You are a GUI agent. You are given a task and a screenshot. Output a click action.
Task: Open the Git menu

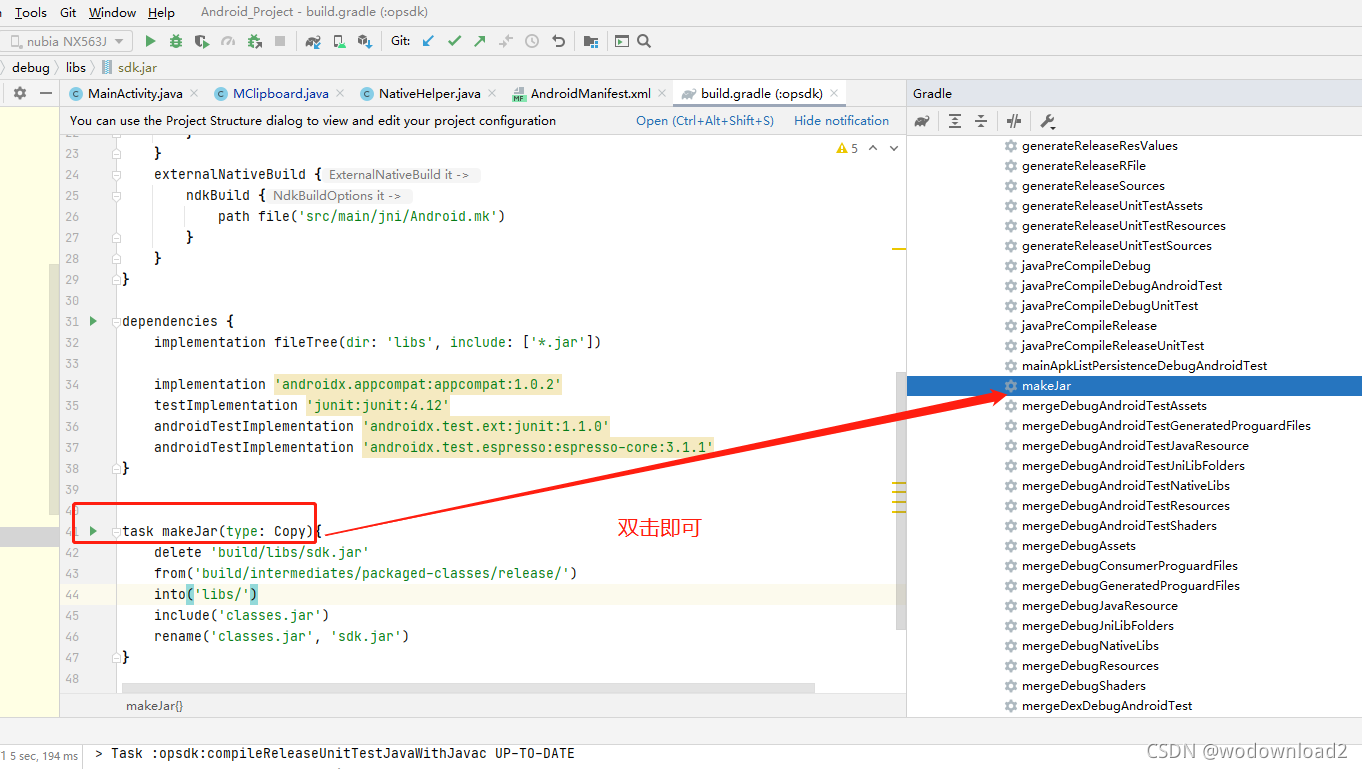click(68, 12)
